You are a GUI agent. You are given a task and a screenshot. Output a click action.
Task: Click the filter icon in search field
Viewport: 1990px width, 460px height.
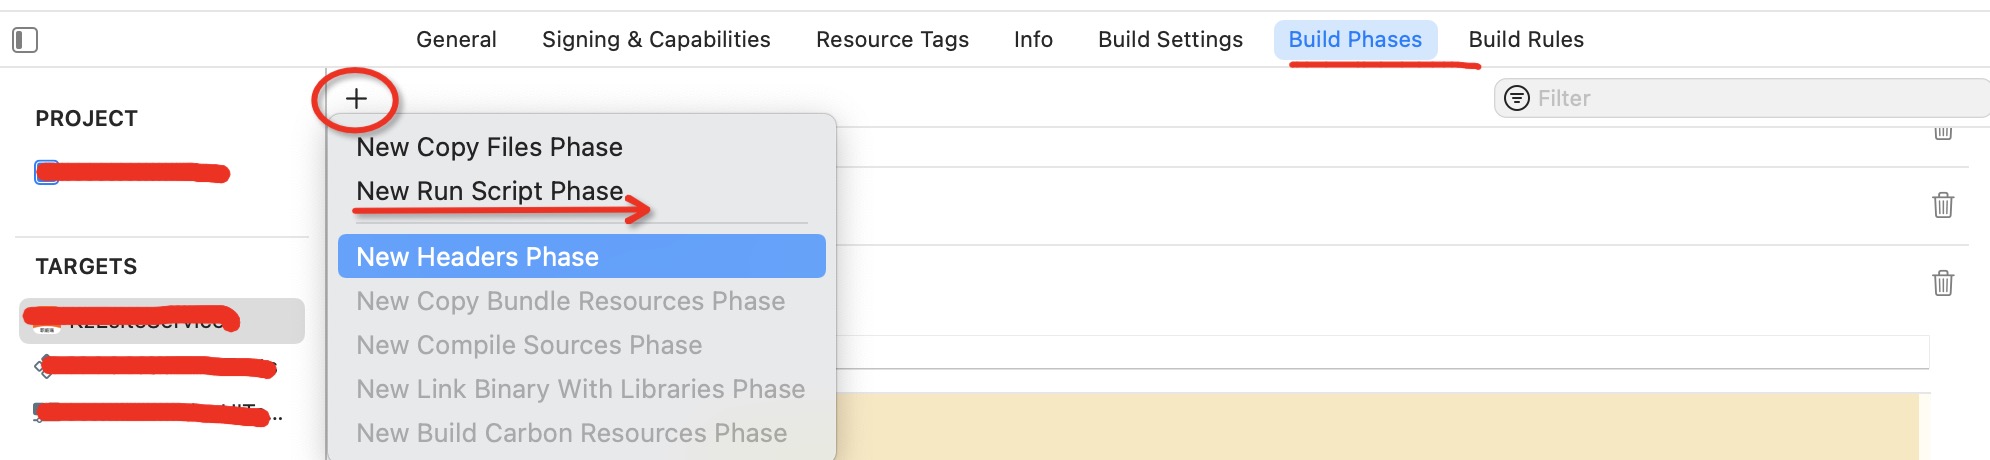click(1517, 98)
